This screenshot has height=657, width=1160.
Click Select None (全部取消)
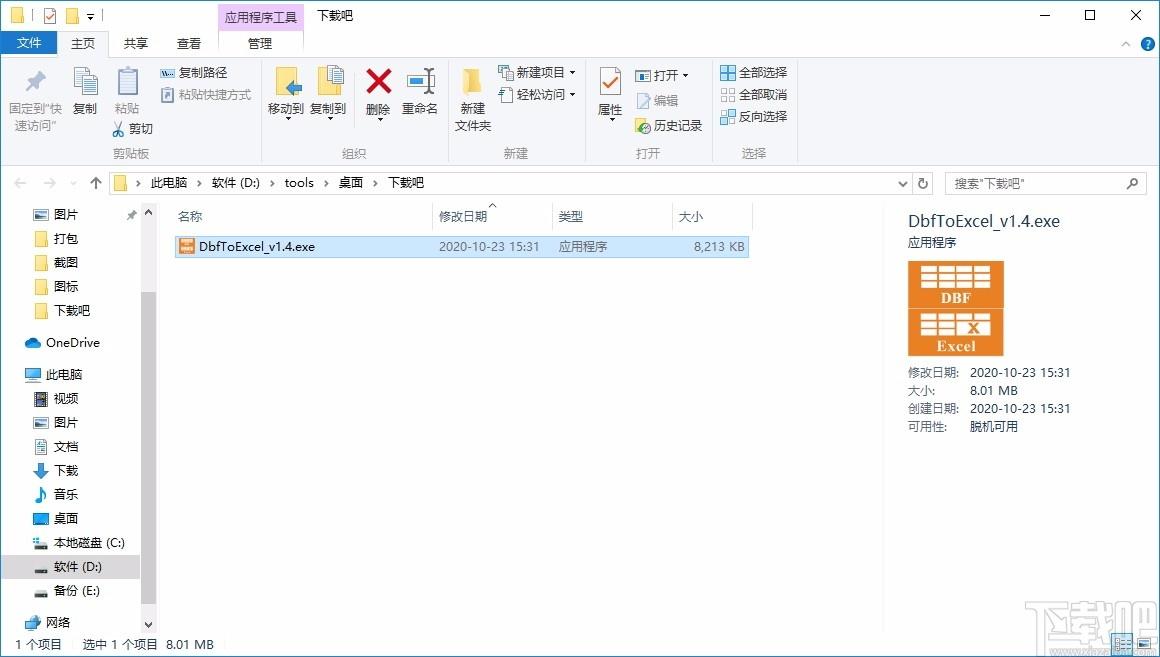click(x=754, y=95)
